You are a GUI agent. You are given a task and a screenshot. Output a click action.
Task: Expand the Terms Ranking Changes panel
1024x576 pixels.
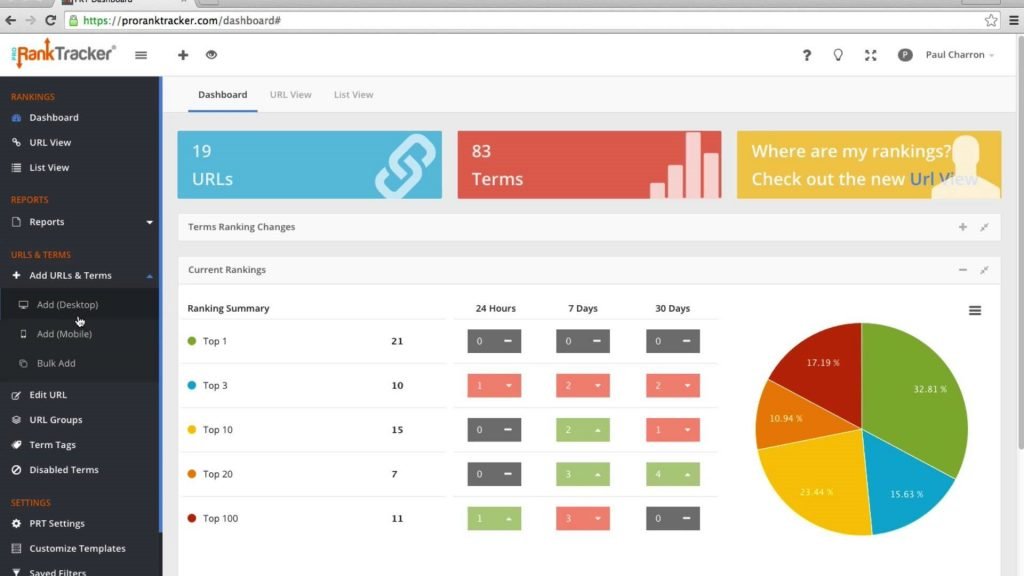(x=963, y=227)
